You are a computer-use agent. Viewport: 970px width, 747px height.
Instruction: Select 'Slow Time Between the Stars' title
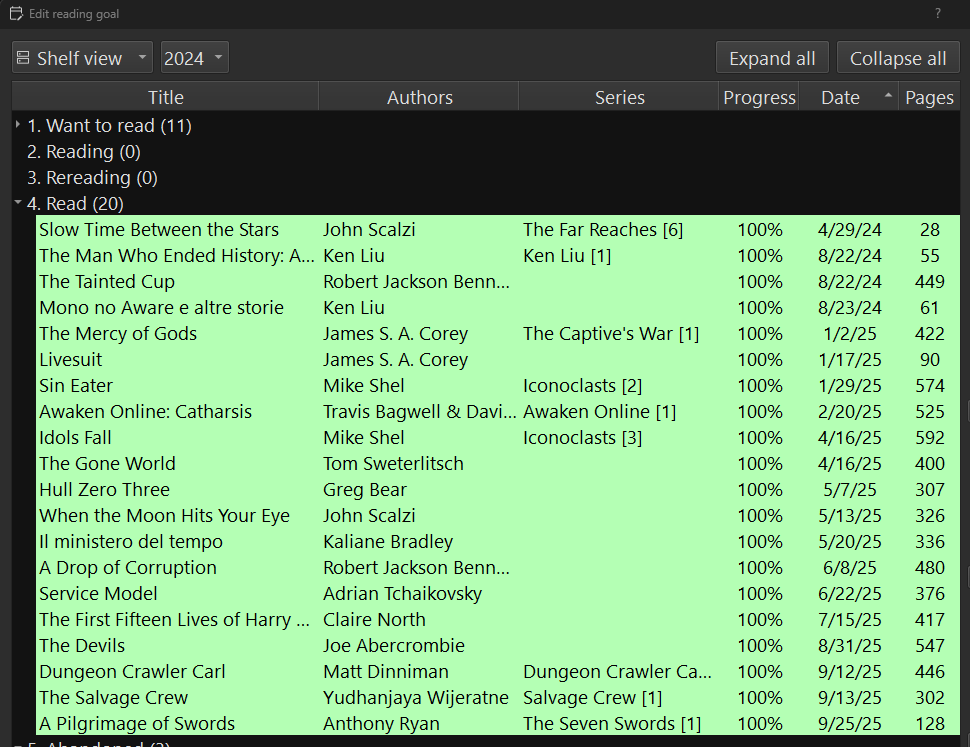tap(159, 229)
